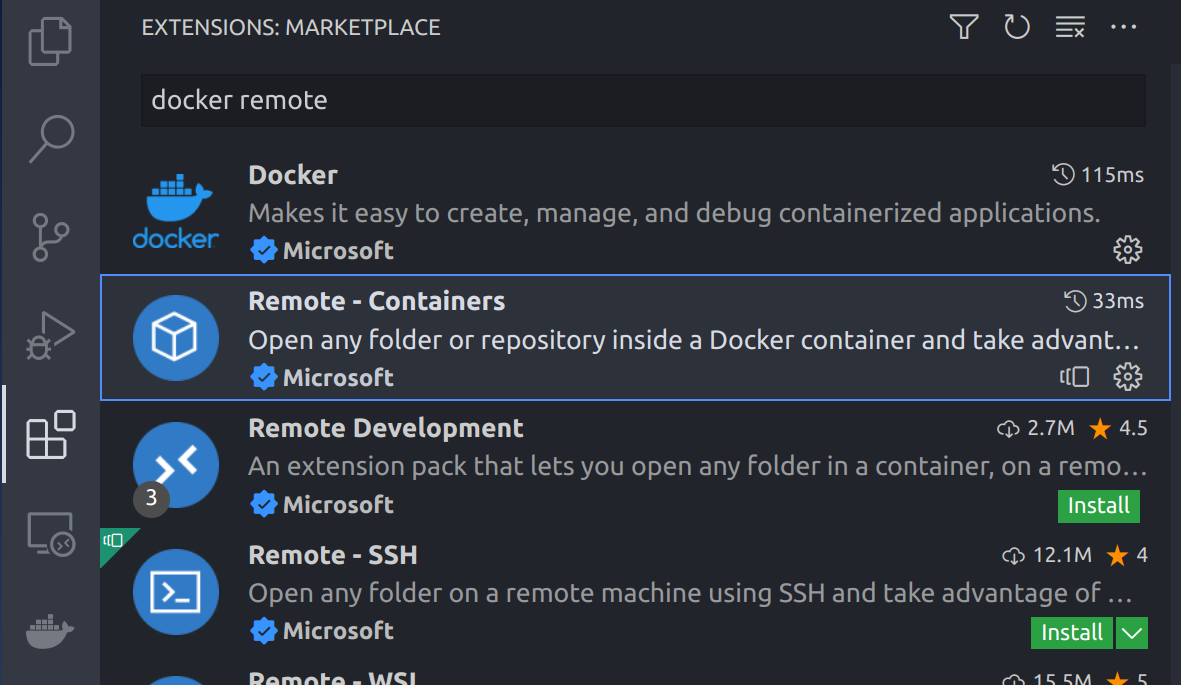The height and width of the screenshot is (685, 1181).
Task: Install the Remote - SSH extension
Action: click(1072, 632)
